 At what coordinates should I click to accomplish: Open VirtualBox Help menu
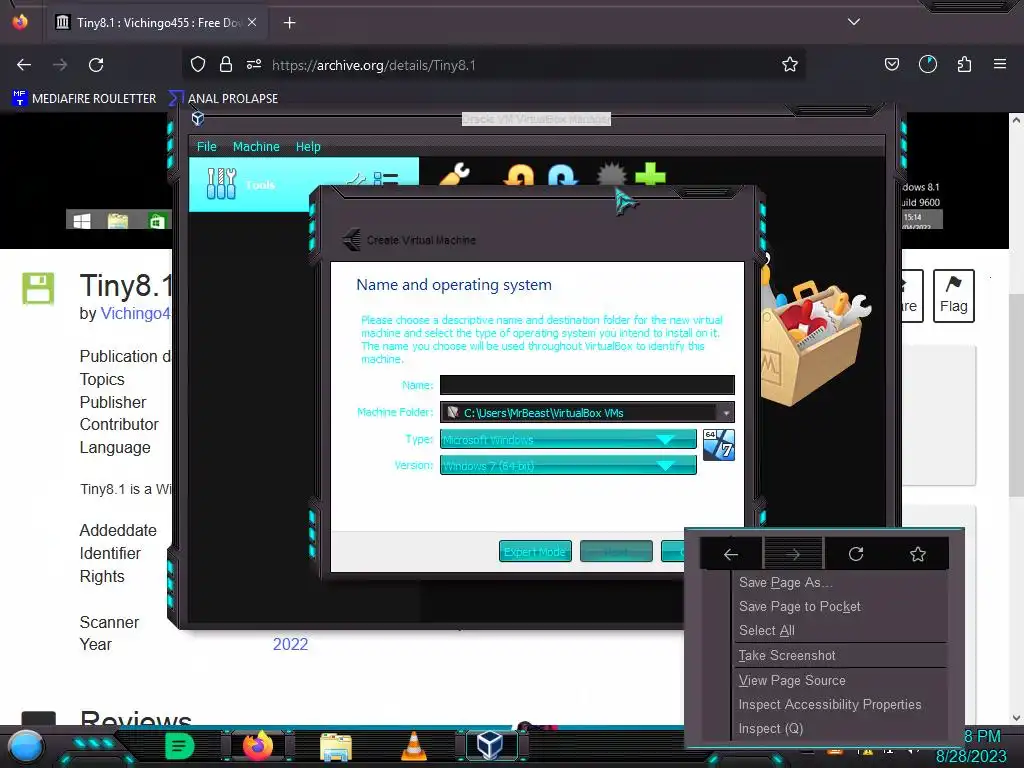click(308, 146)
